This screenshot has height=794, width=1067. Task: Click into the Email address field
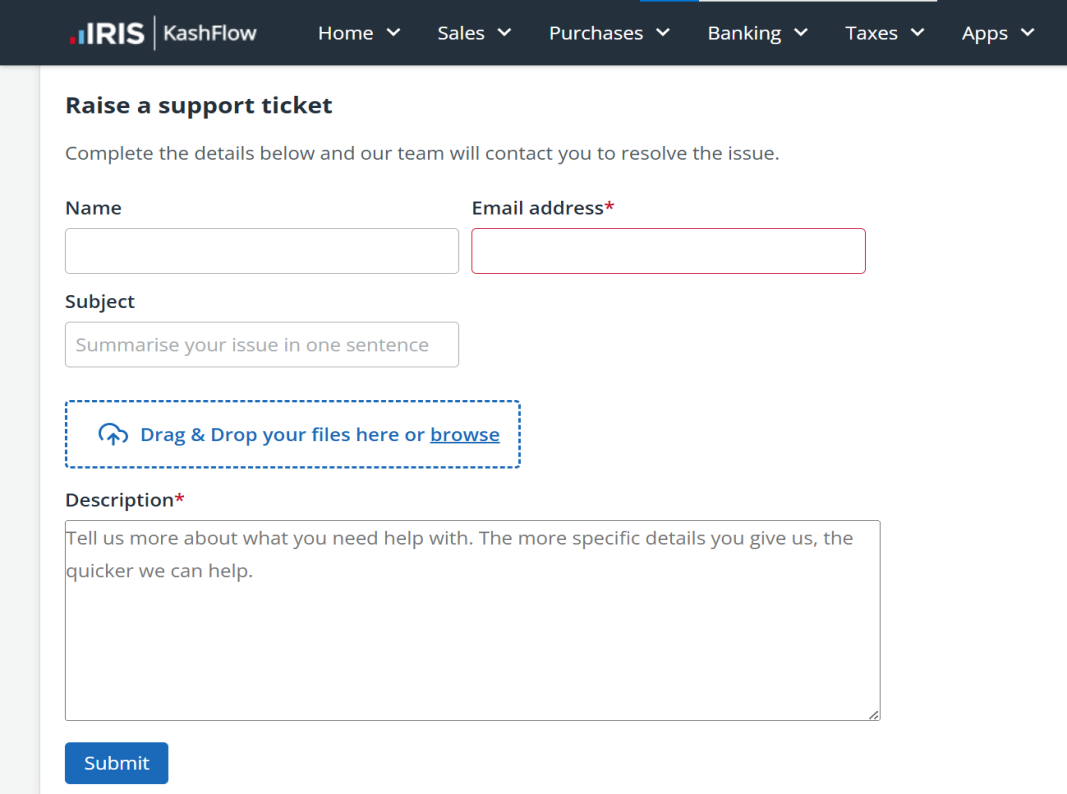click(668, 251)
